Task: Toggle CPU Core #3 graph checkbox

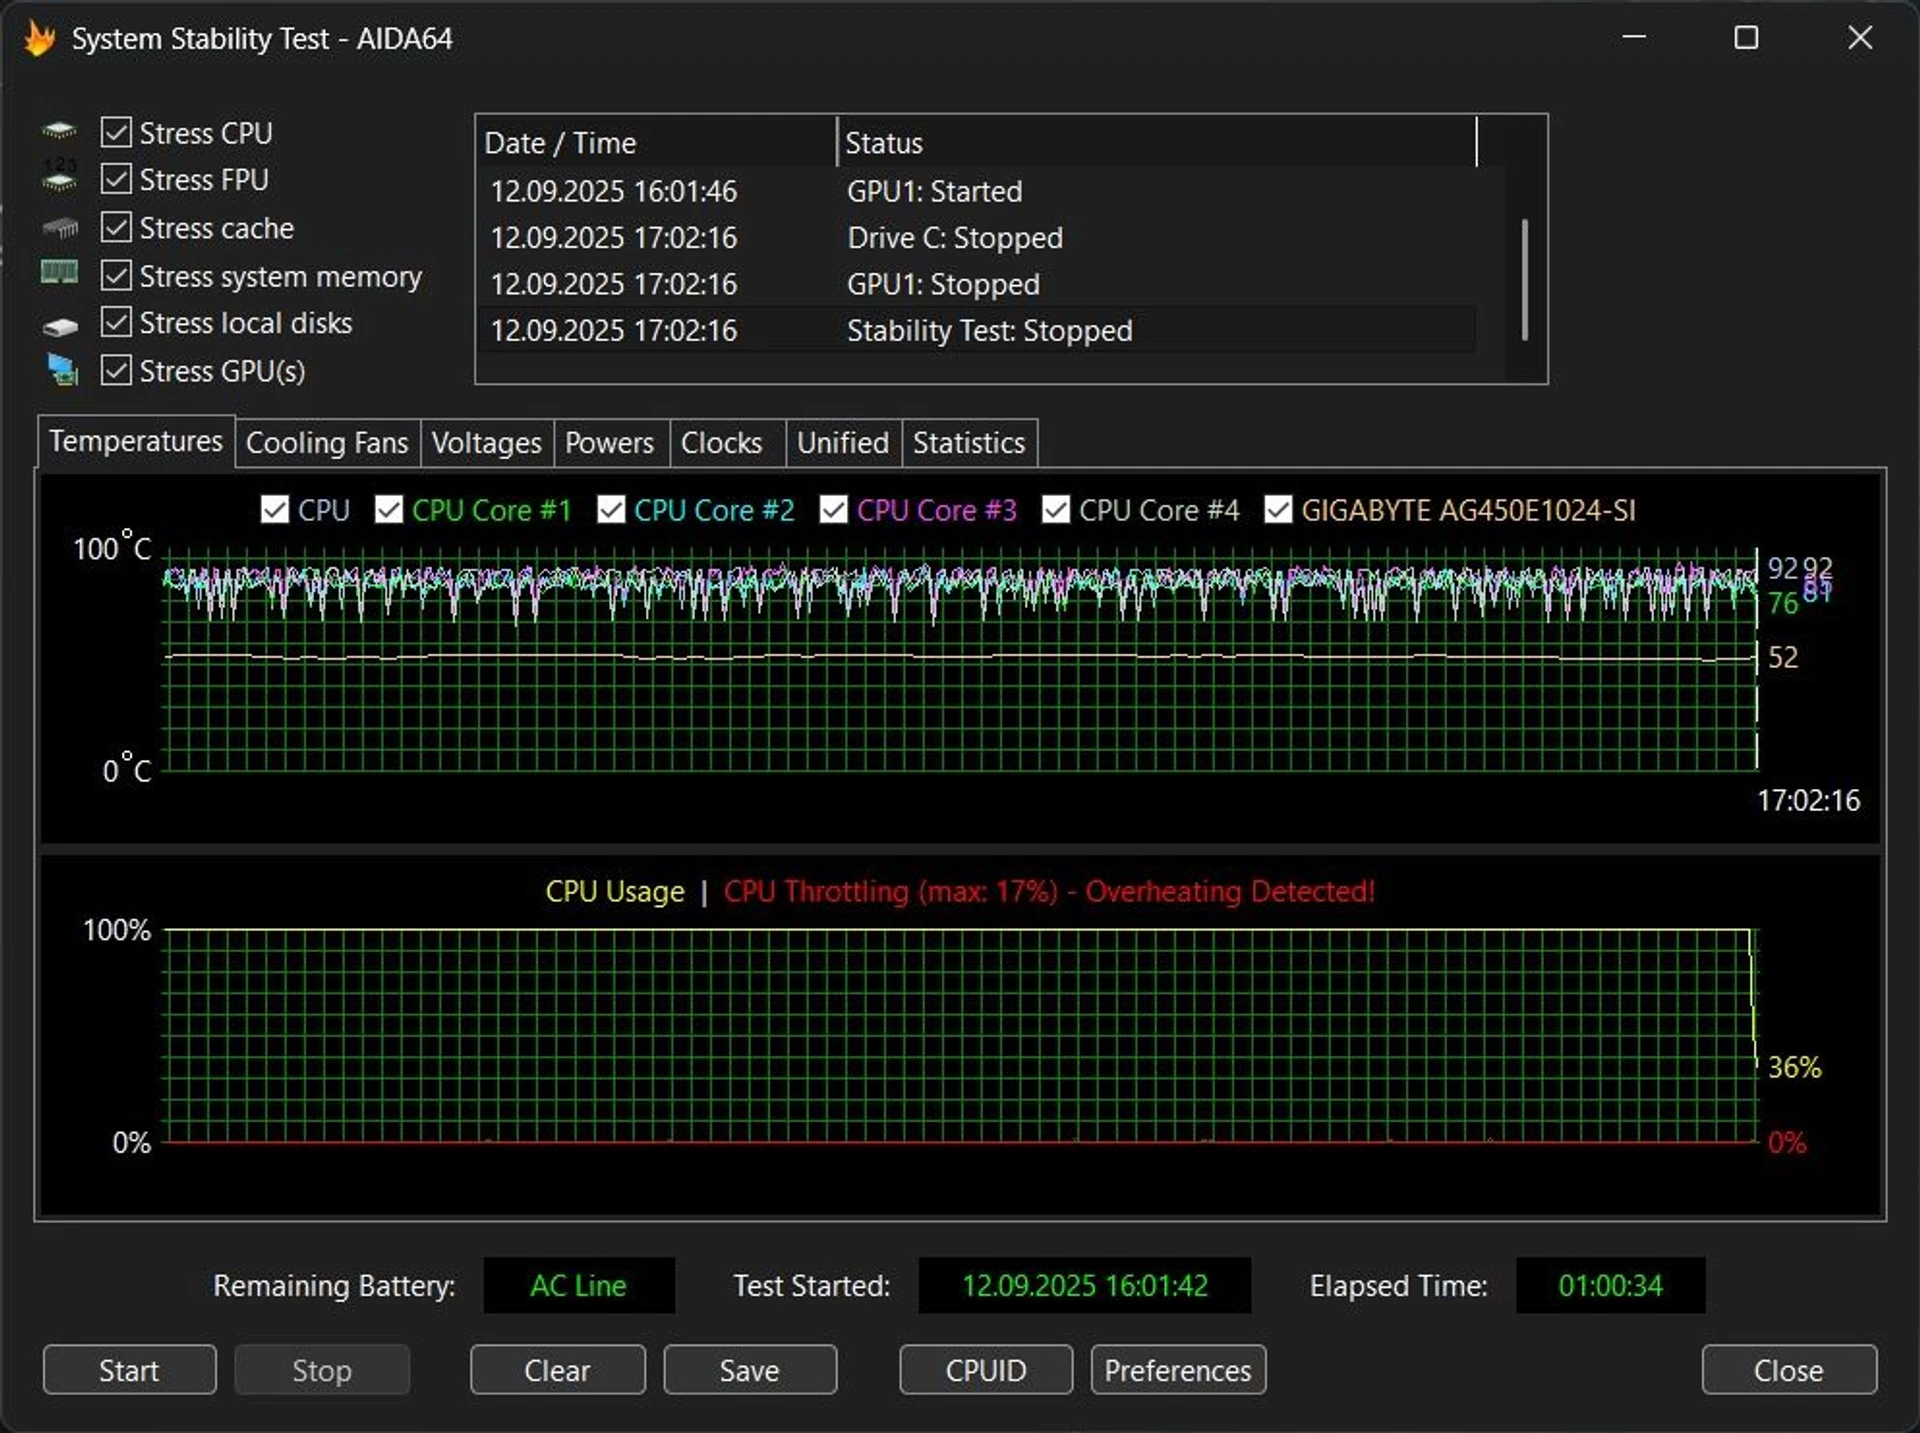Action: [x=833, y=510]
